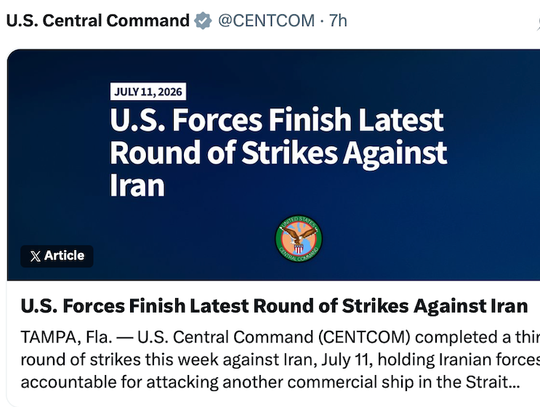
Task: Click the partially visible Grok icon at top right
Action: (538, 21)
